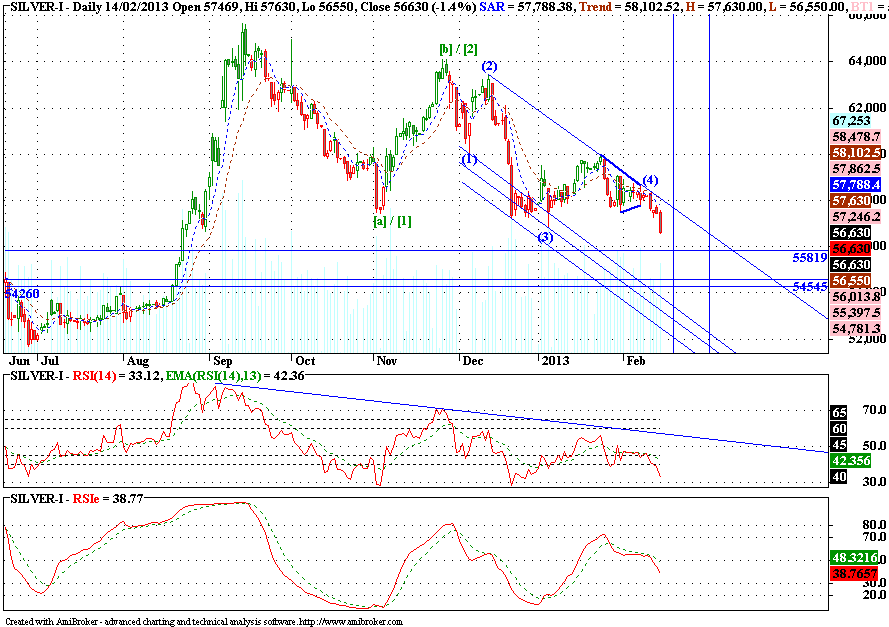Select the Sep month axis label
This screenshot has height=627, width=889.
point(223,361)
